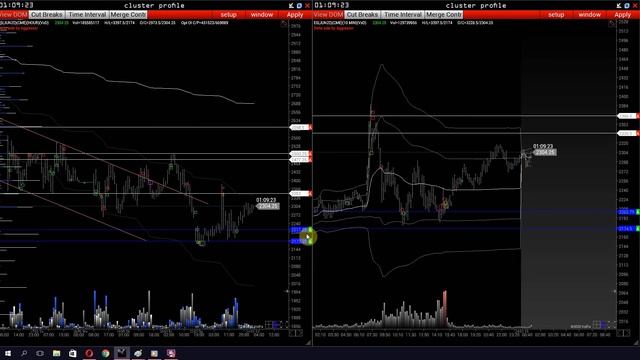Click the scroll arrows at left chart bottom-right
Image resolution: width=640 pixels, height=360 pixels.
coord(296,333)
